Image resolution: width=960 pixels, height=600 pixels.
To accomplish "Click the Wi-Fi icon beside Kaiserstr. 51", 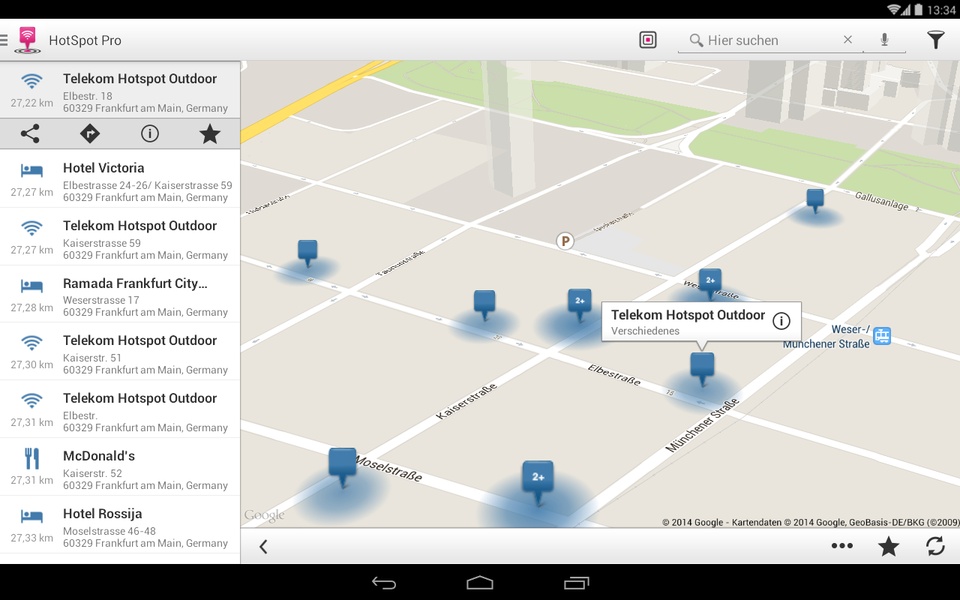I will [32, 343].
